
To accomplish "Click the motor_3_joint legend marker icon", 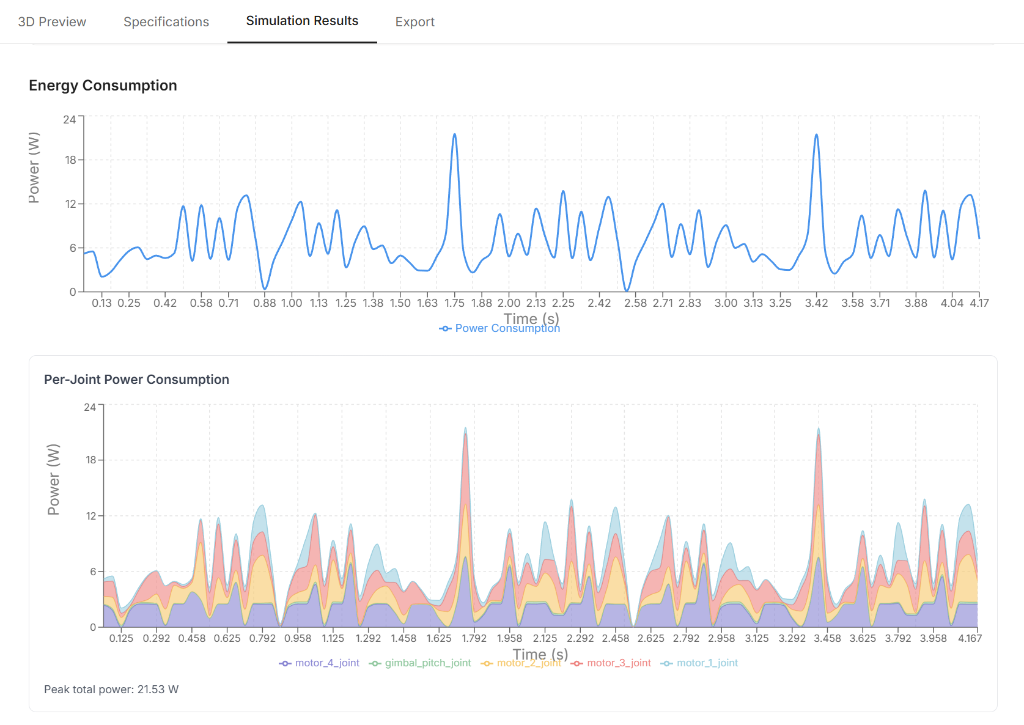I will click(576, 662).
